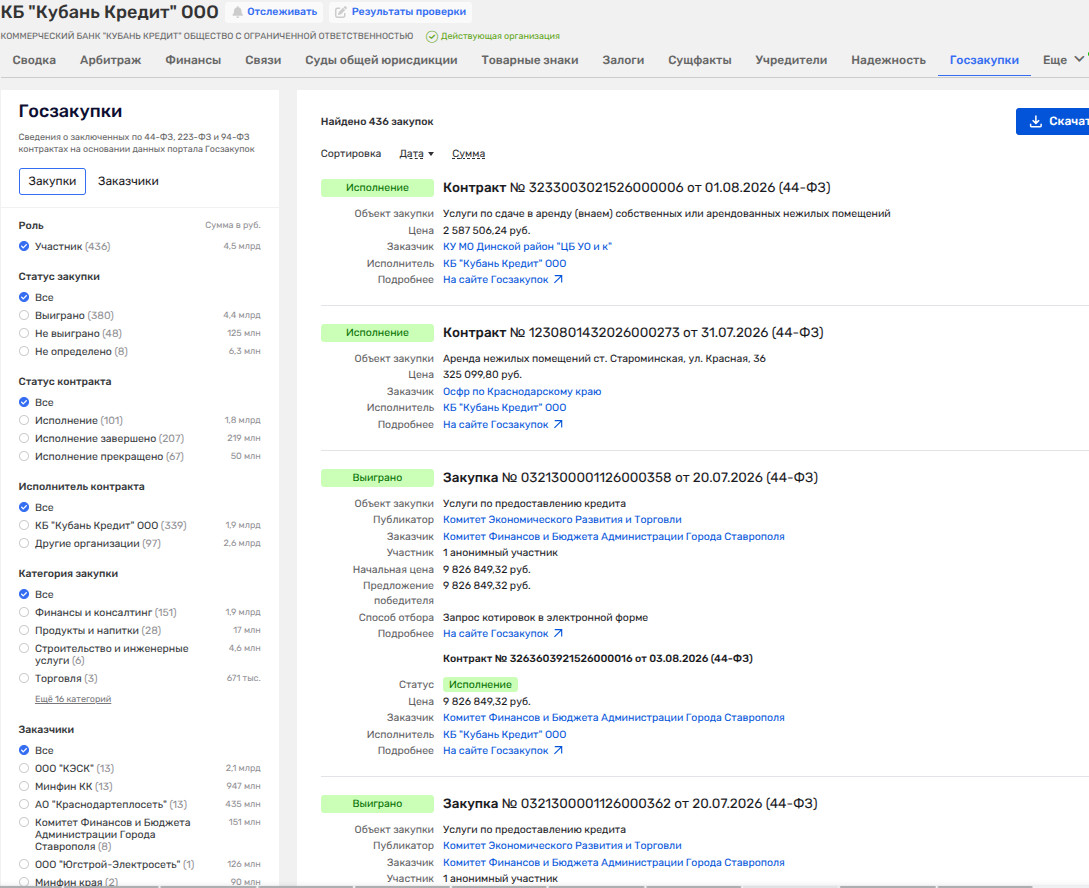This screenshot has height=888, width=1089.
Task: Switch to the Залоги tab
Action: tap(623, 60)
